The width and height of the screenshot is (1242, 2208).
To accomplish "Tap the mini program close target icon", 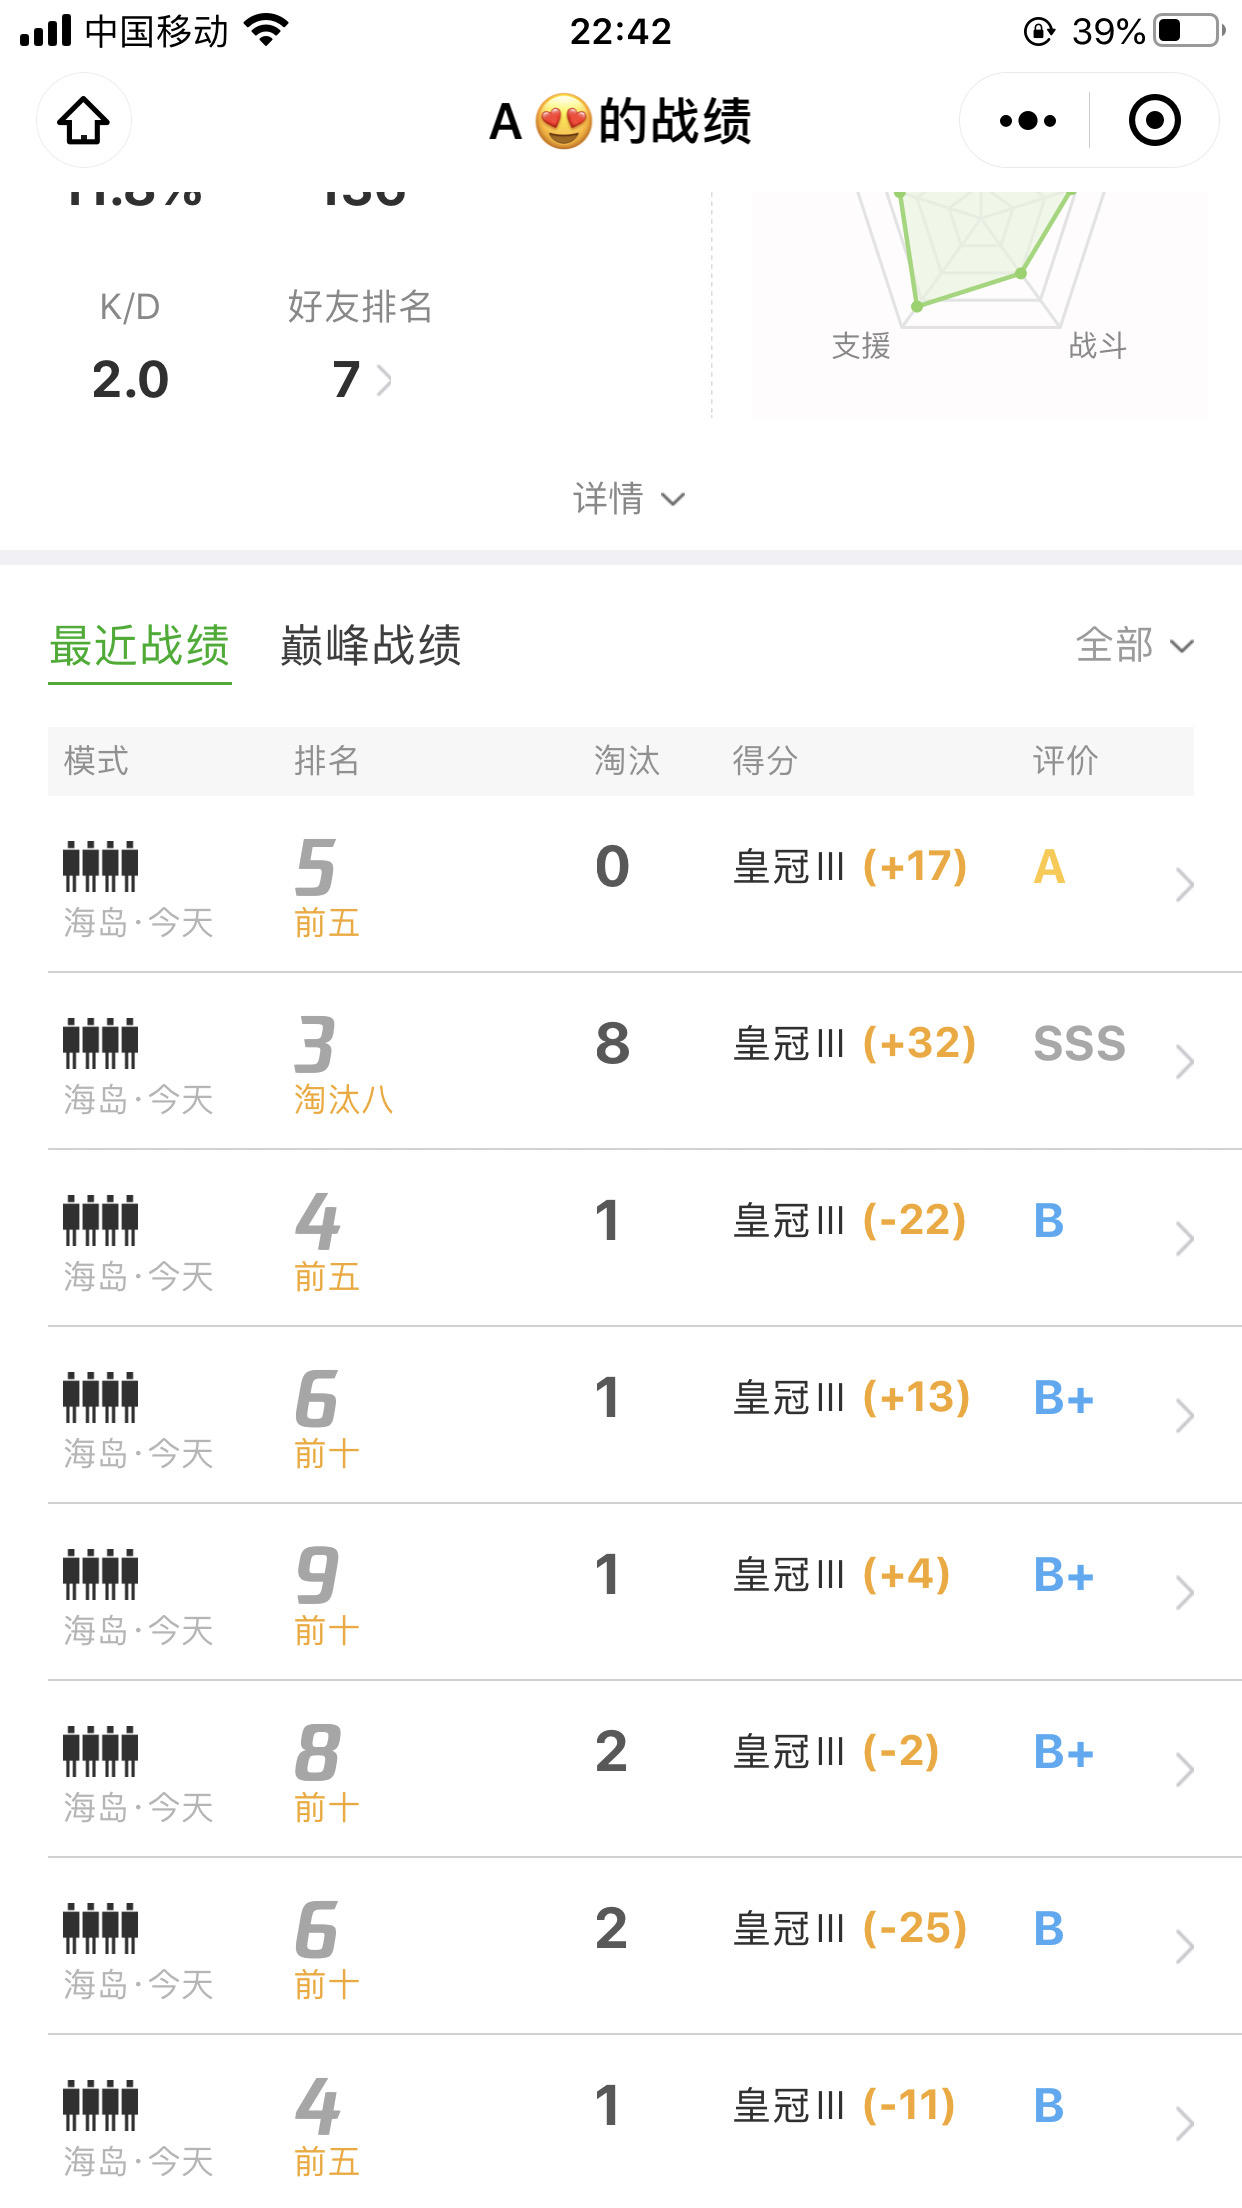I will pos(1155,121).
